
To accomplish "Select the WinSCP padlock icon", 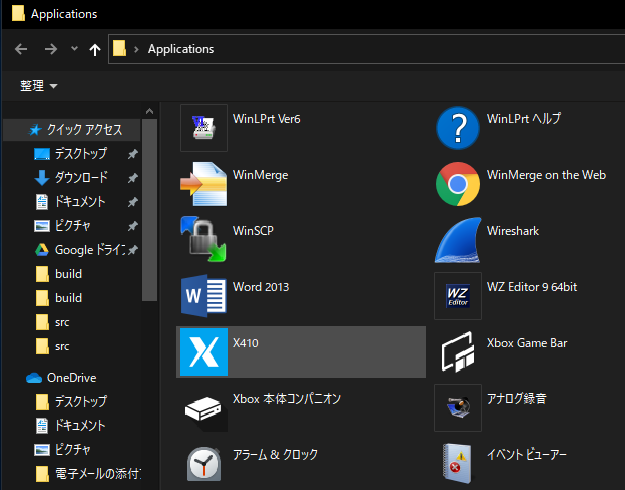I will pyautogui.click(x=204, y=239).
